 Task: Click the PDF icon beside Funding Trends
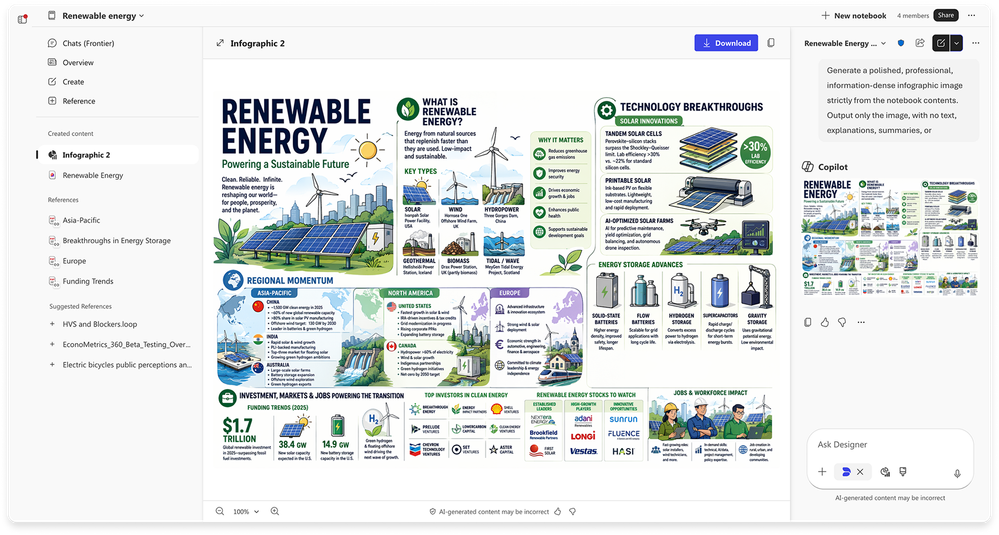pos(54,282)
